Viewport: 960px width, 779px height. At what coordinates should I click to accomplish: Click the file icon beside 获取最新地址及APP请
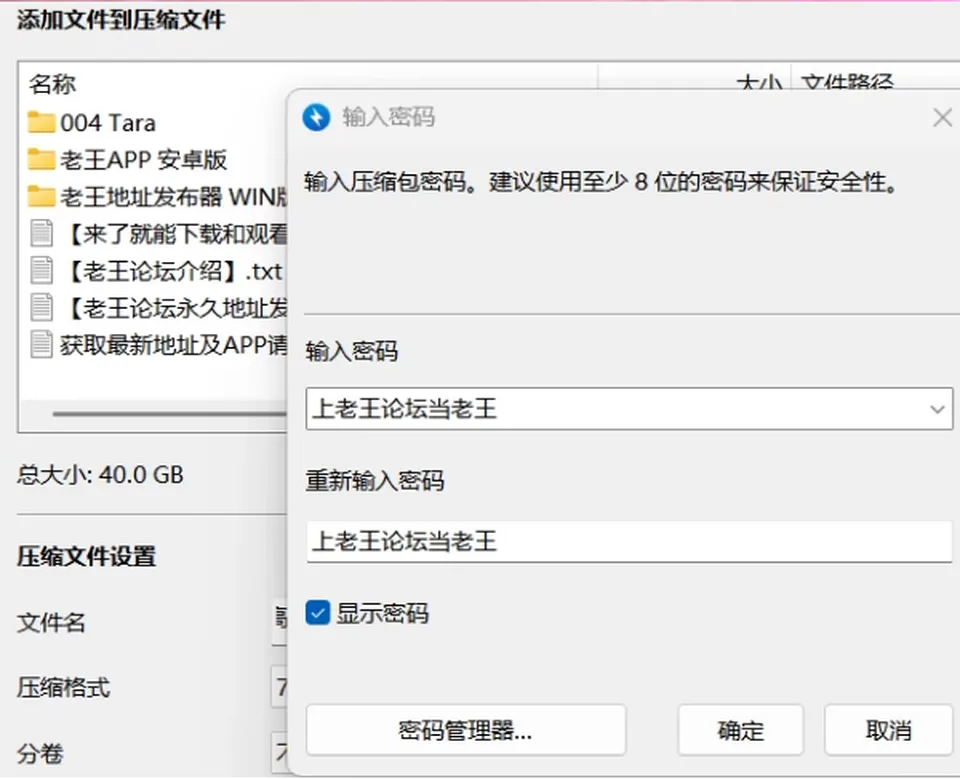tap(42, 344)
